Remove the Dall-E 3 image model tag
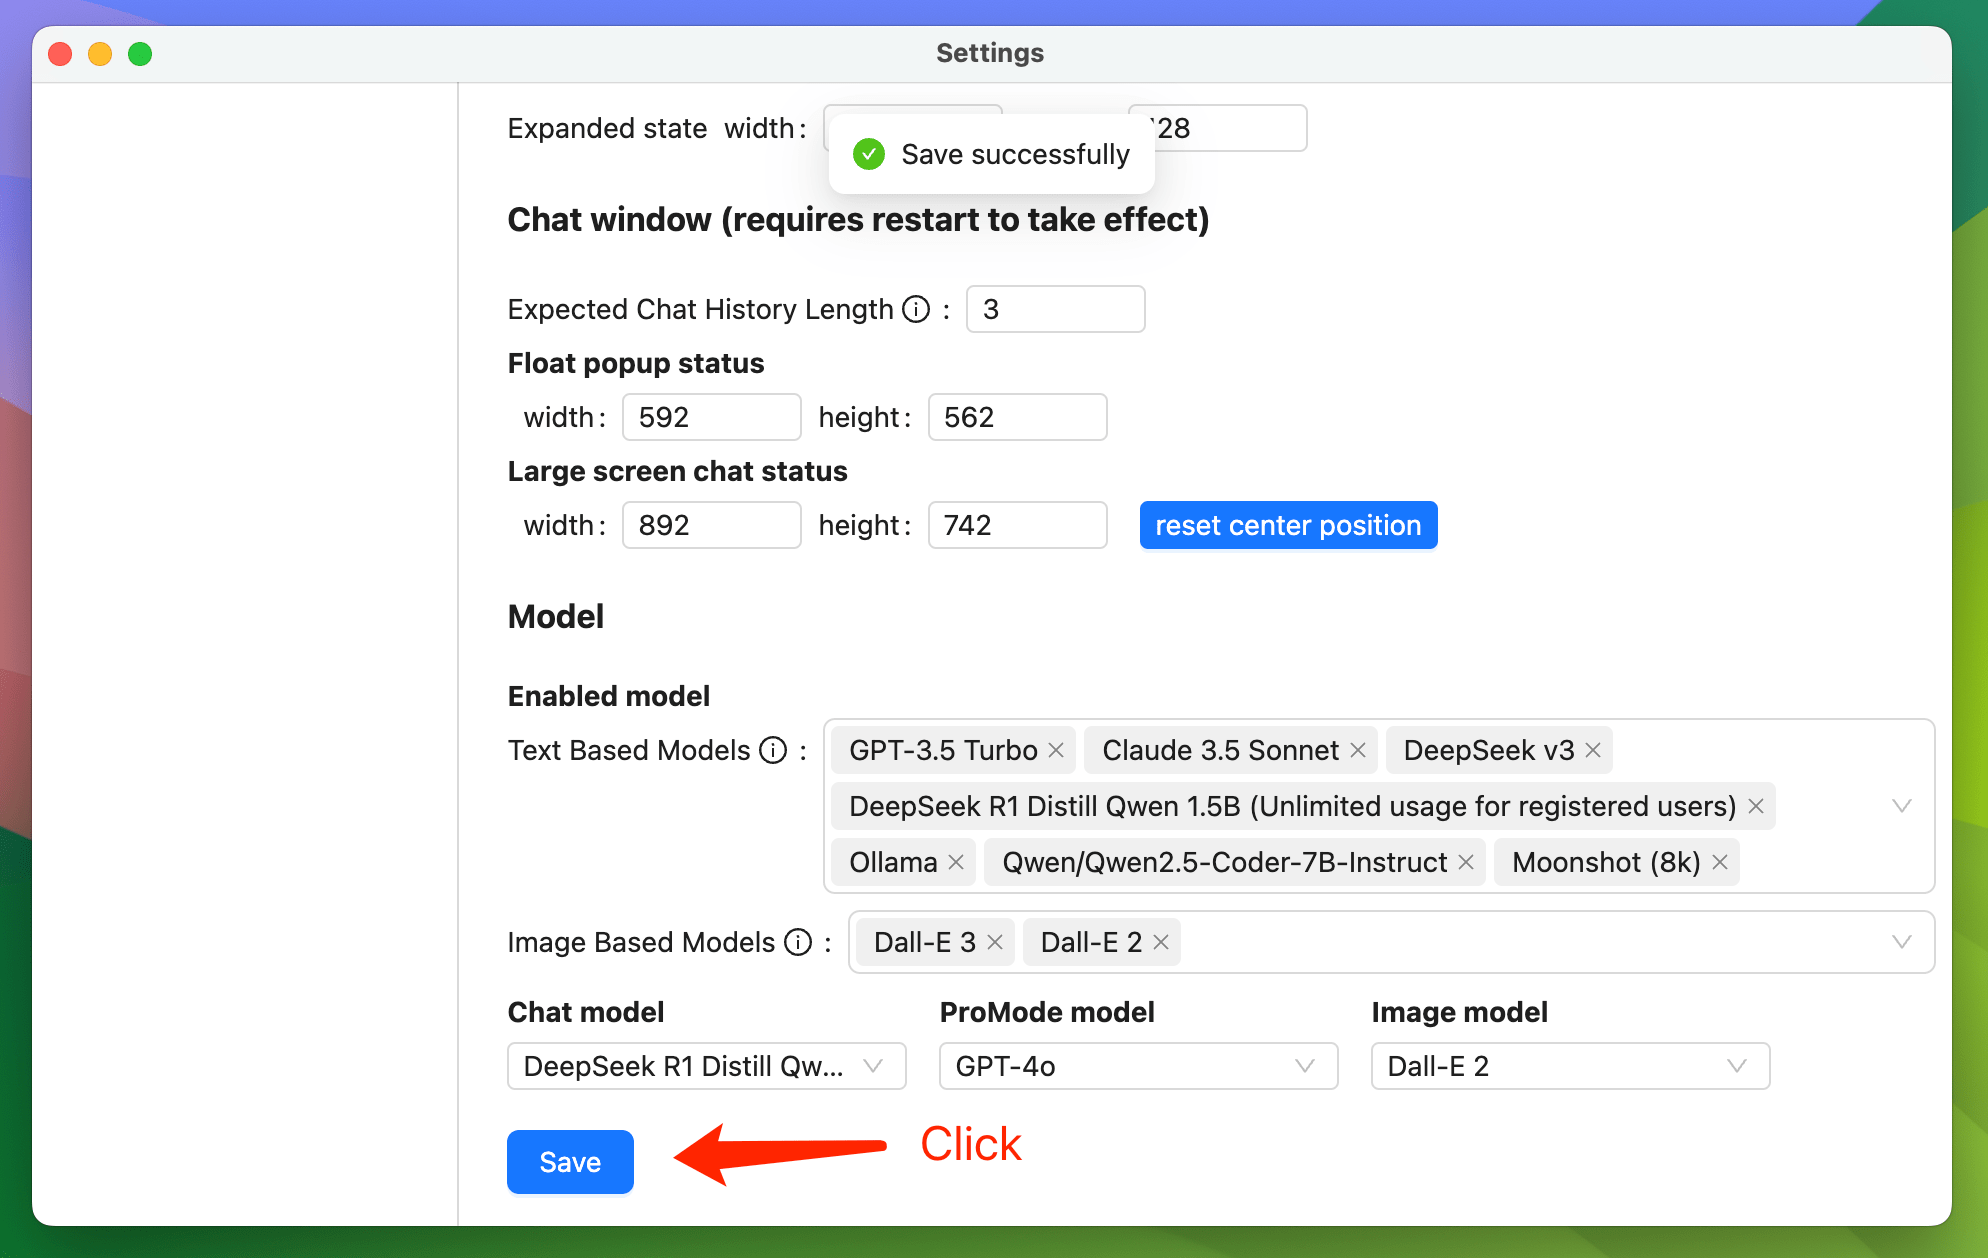 pos(995,942)
